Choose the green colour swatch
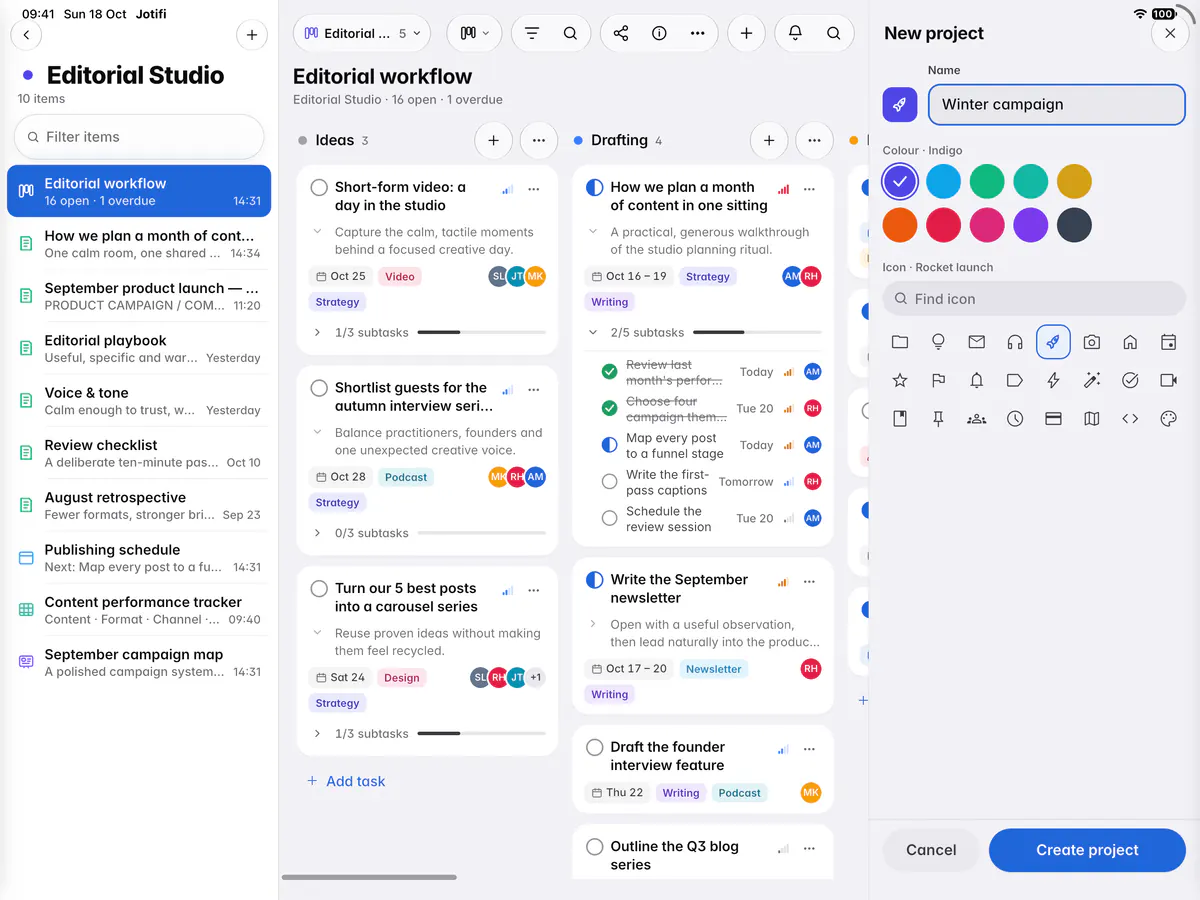Image resolution: width=1200 pixels, height=900 pixels. [986, 182]
